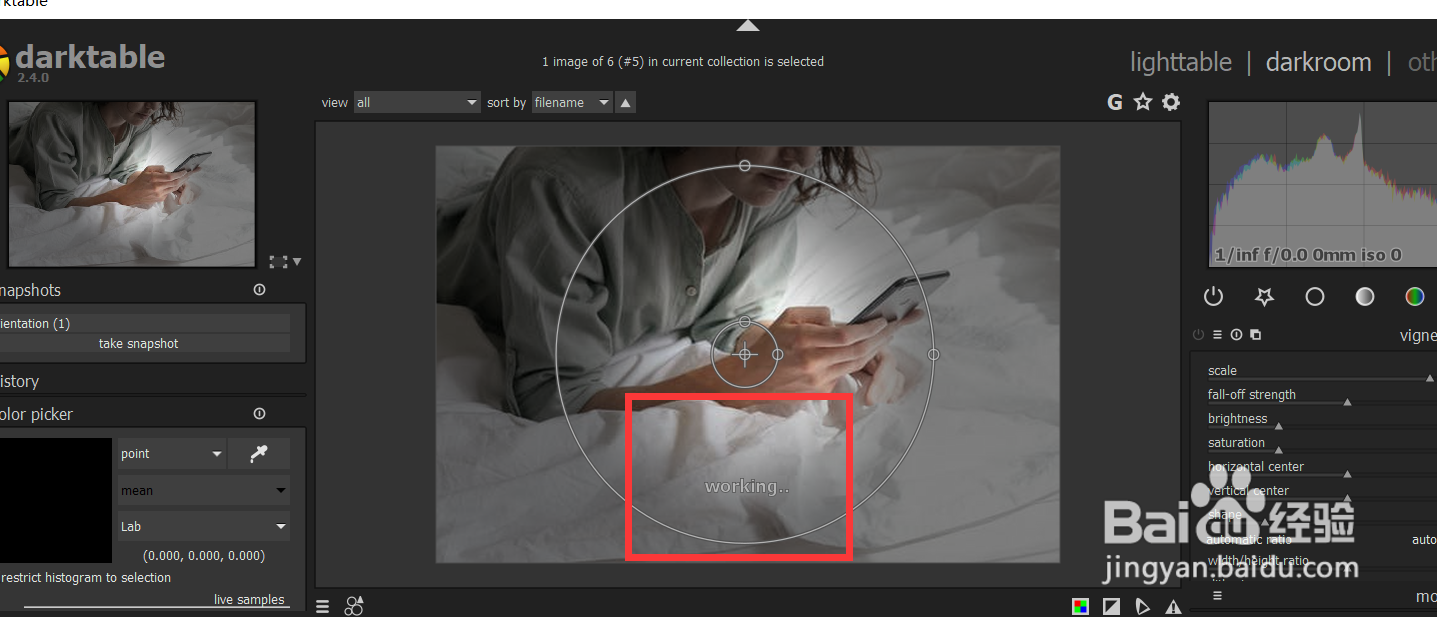Click the Lab values (0.000, 0.000, 0.000)

click(204, 556)
